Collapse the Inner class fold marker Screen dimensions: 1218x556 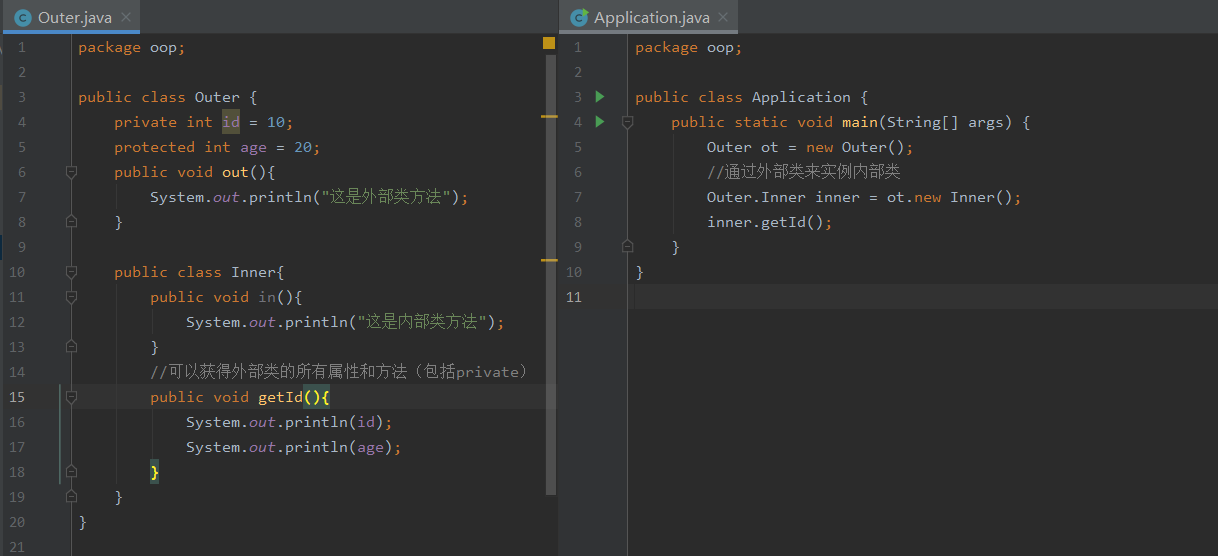click(x=71, y=272)
